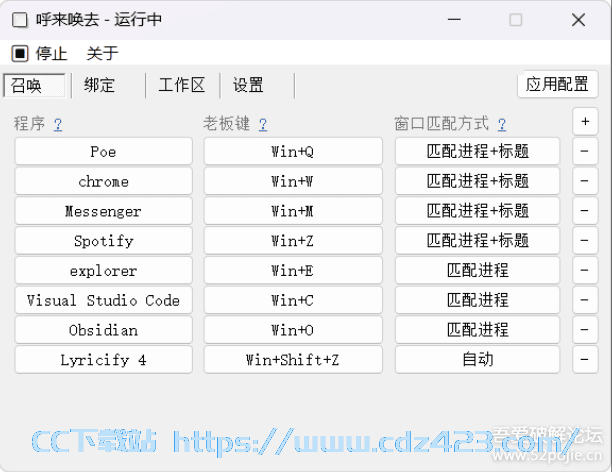Edit the Win+E hotkey field

[293, 270]
